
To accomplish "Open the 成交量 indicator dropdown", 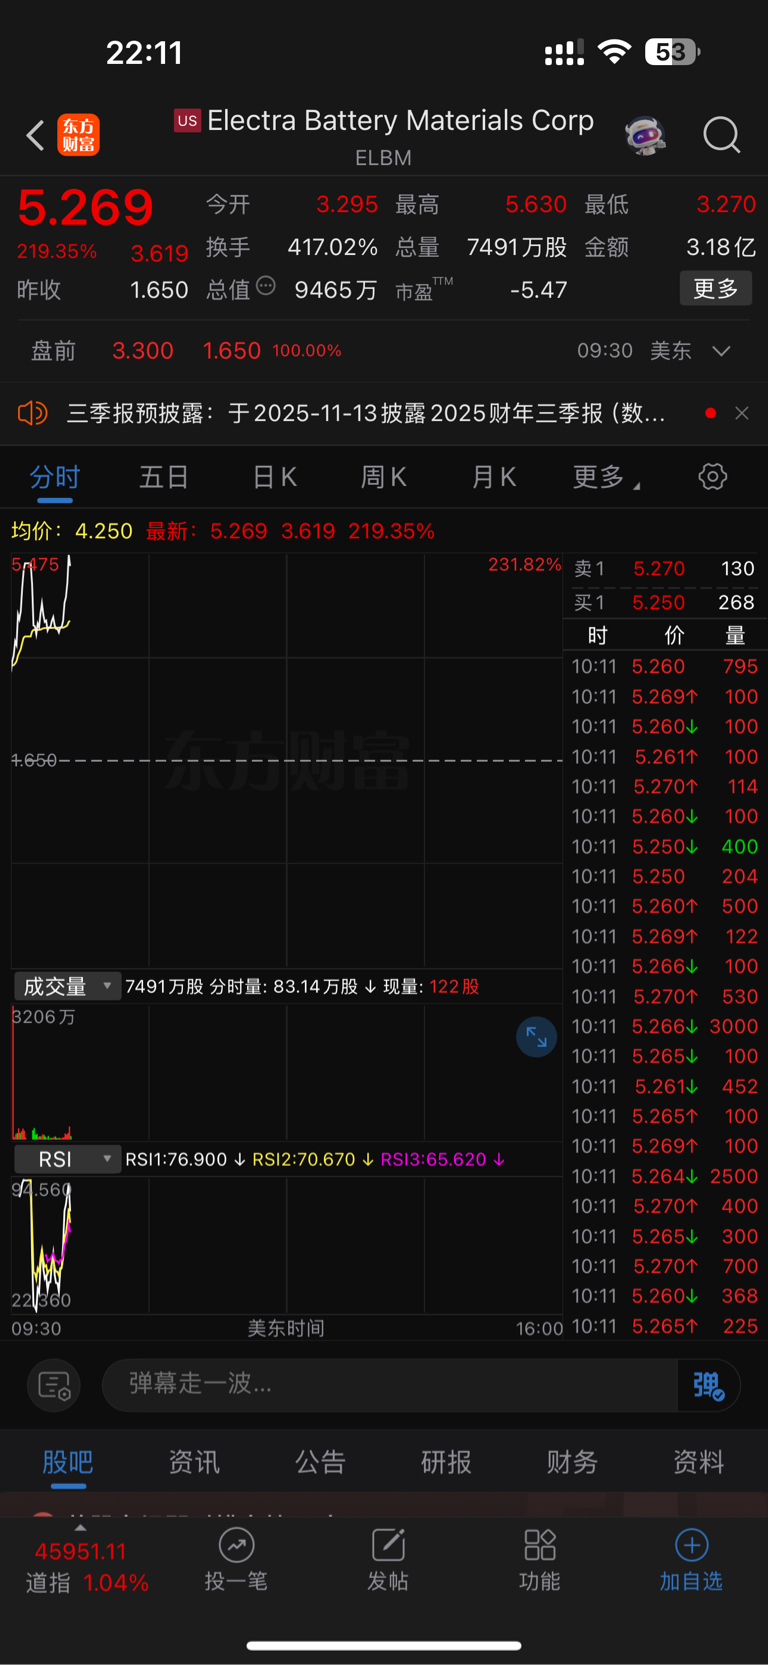I will (67, 986).
